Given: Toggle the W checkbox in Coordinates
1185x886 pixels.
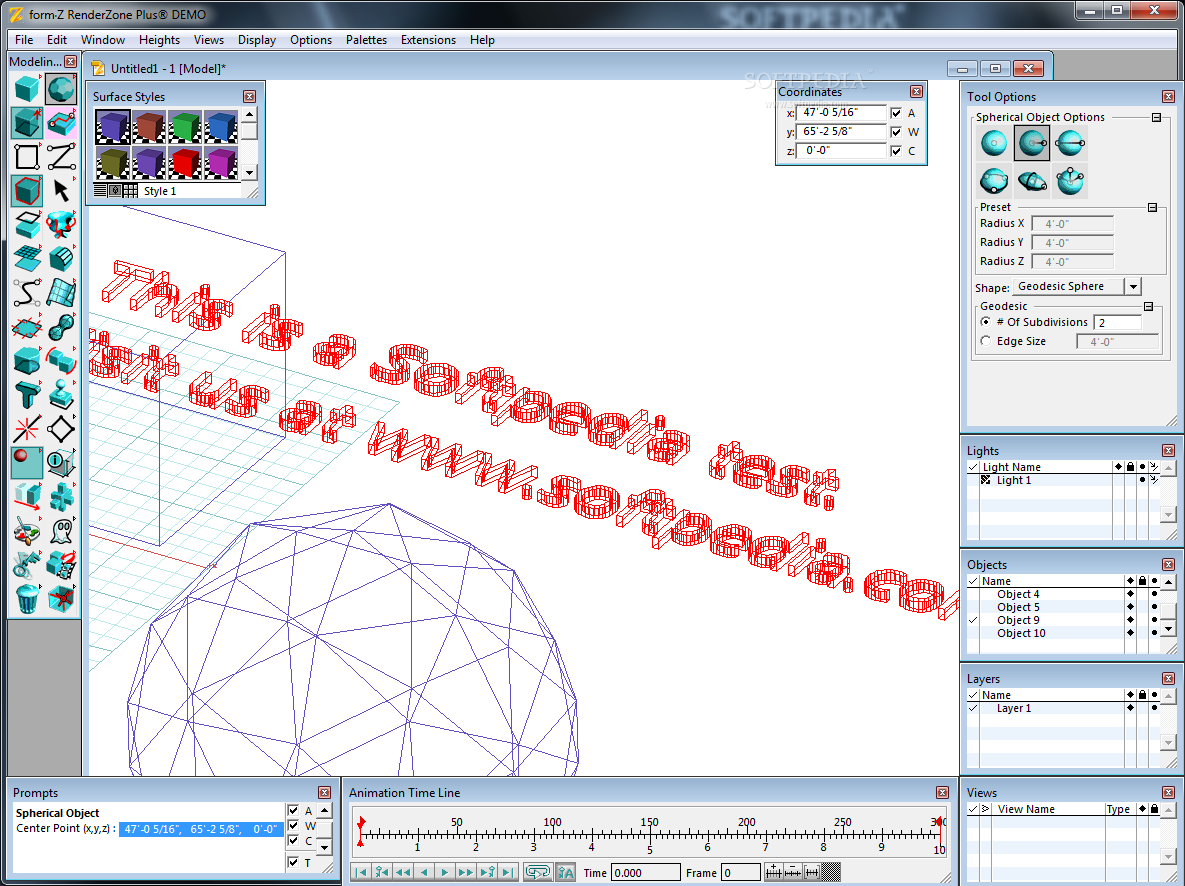Looking at the screenshot, I should [x=896, y=132].
